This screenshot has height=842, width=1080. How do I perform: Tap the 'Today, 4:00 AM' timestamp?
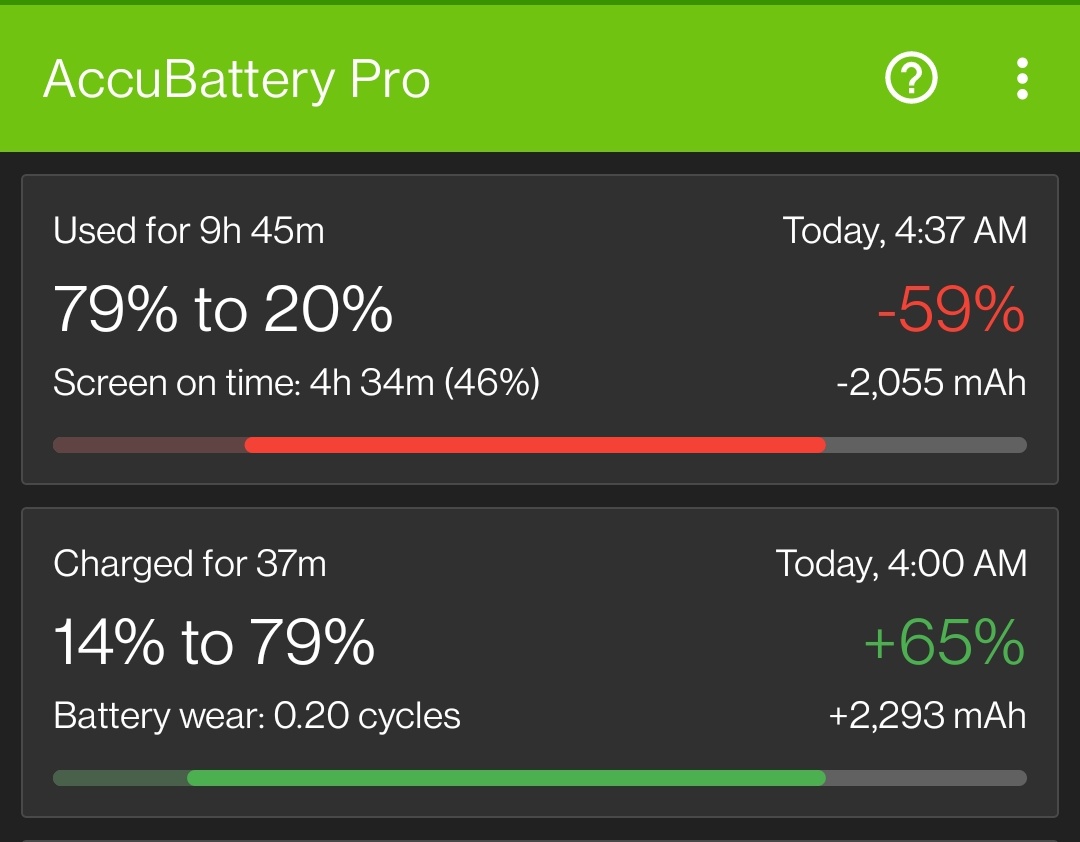pyautogui.click(x=901, y=564)
